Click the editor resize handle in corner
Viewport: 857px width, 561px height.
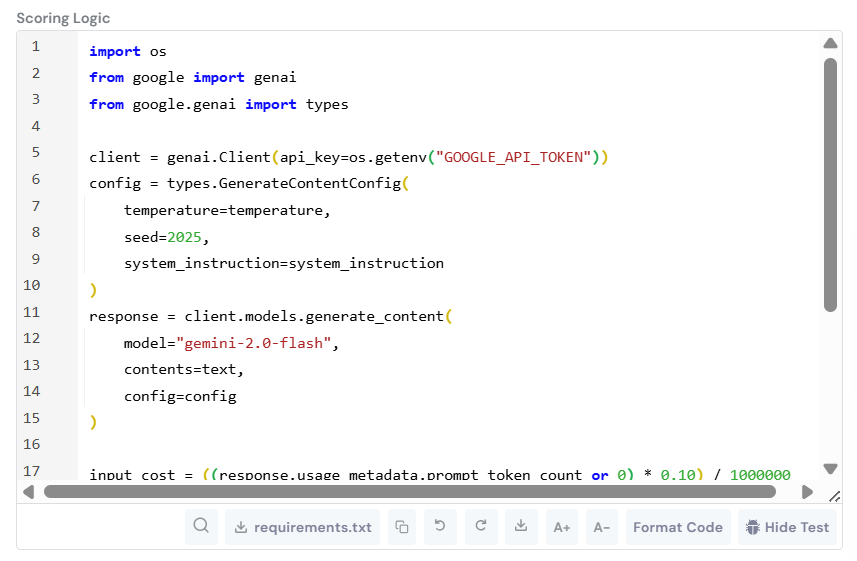(x=834, y=494)
